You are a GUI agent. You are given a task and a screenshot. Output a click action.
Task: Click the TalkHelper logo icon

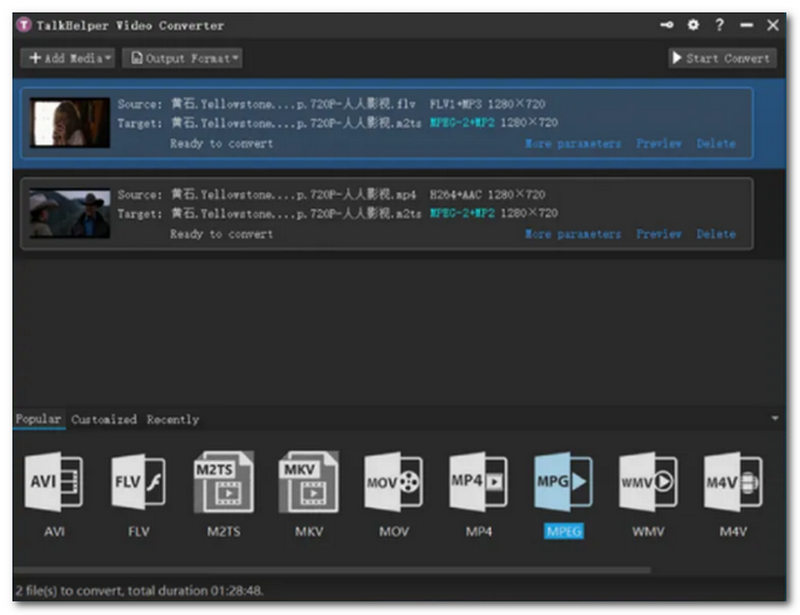(23, 24)
